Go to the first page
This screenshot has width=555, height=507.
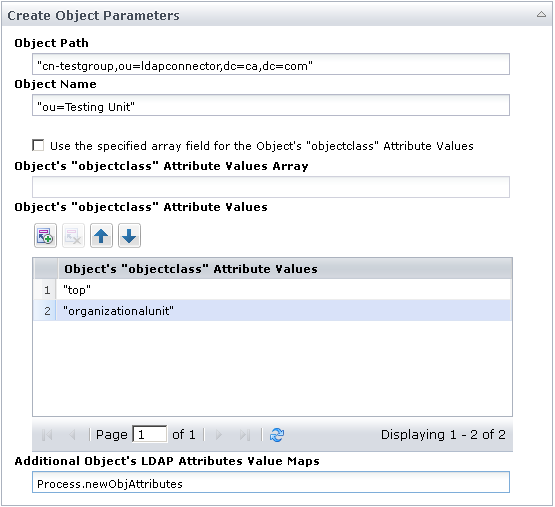click(47, 434)
